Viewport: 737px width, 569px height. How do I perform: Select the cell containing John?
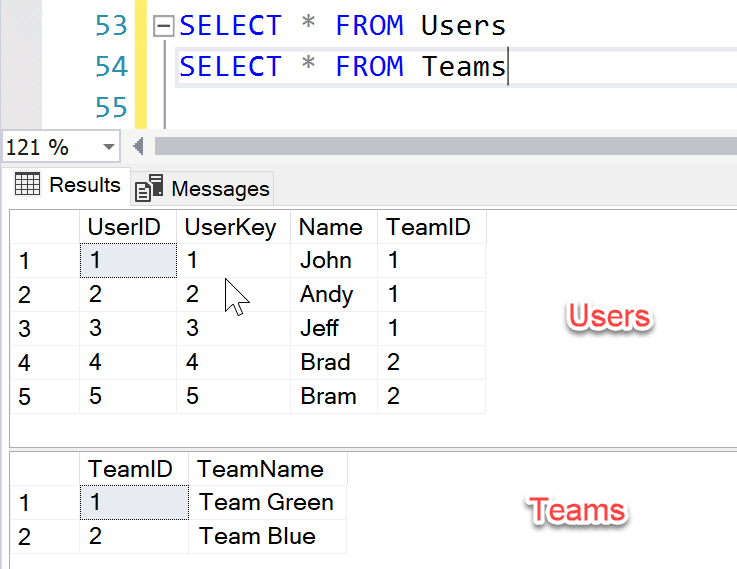click(x=326, y=261)
